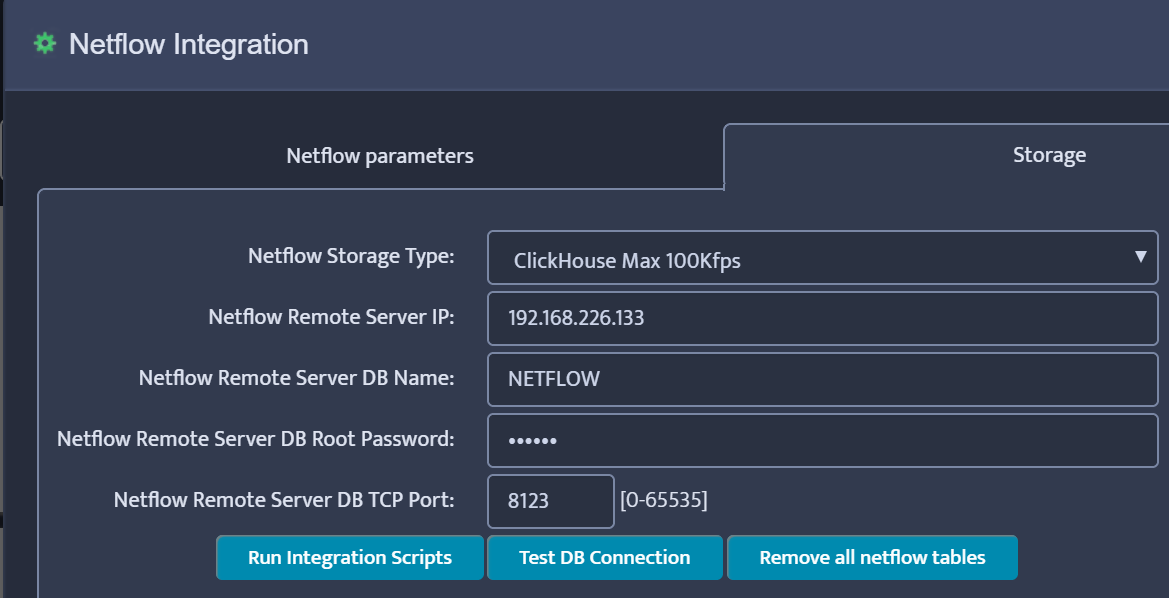
Task: Click the Netflow Storage Type label
Action: coord(351,256)
